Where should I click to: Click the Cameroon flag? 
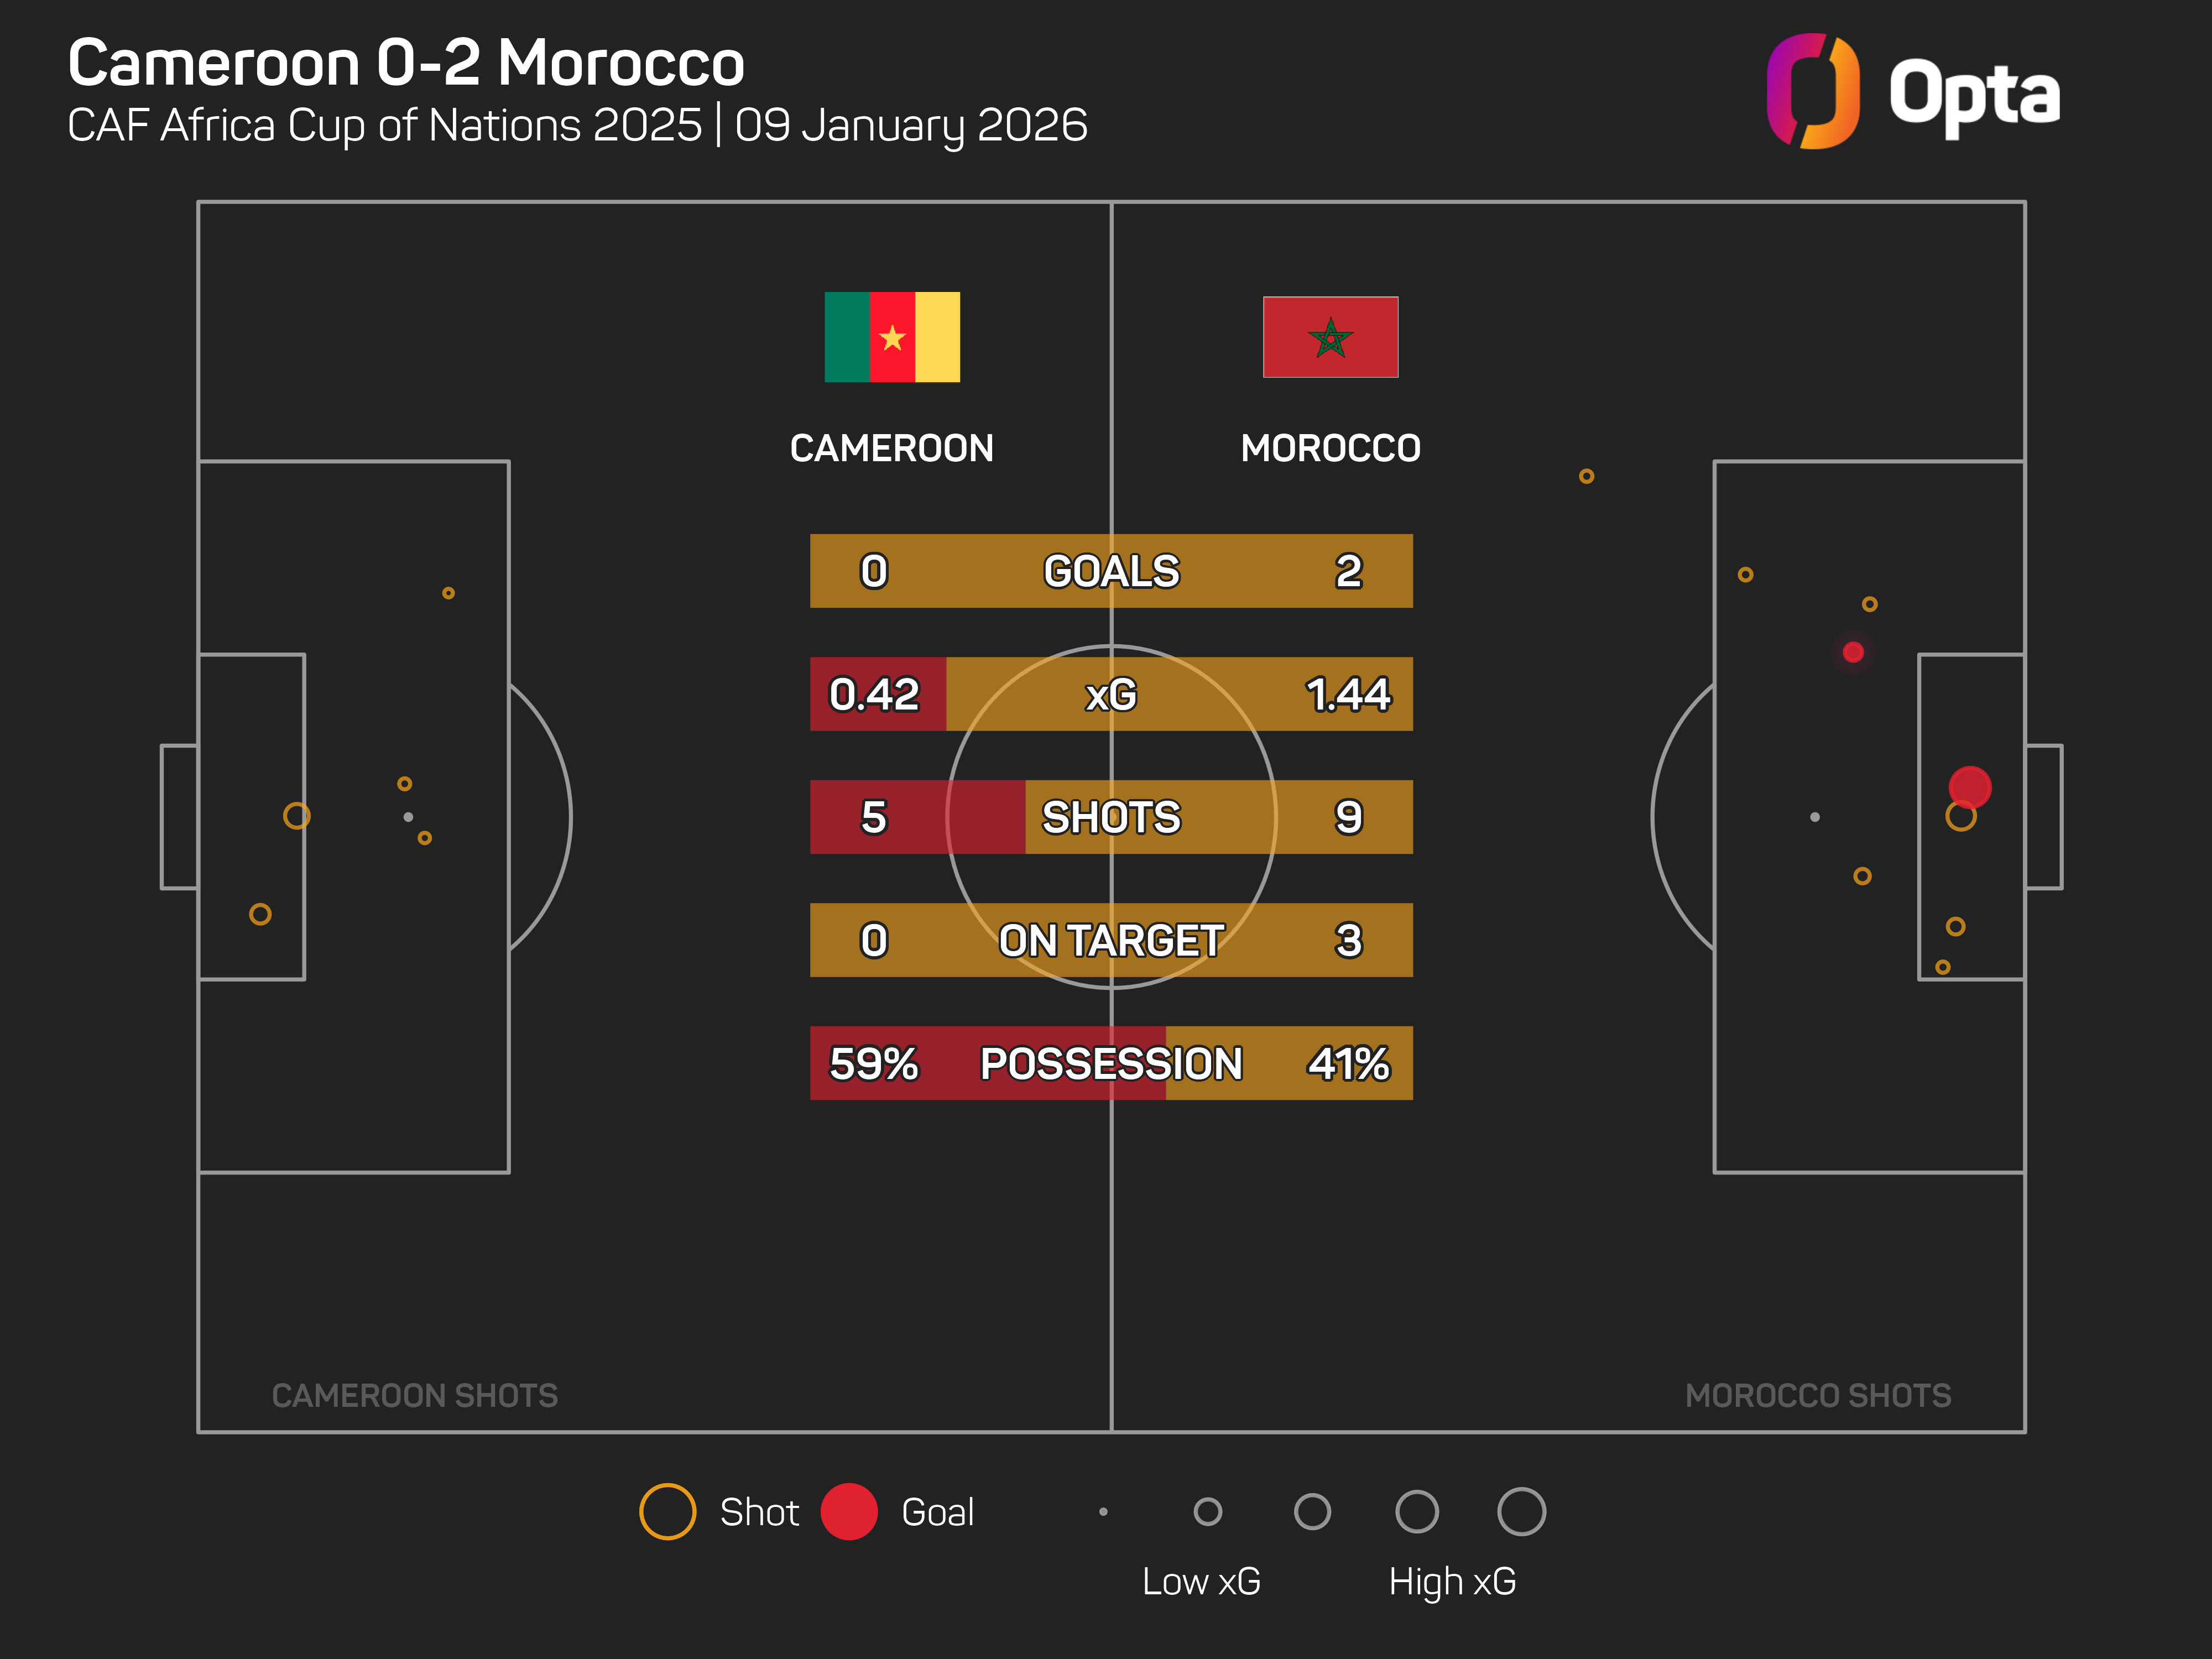click(891, 337)
